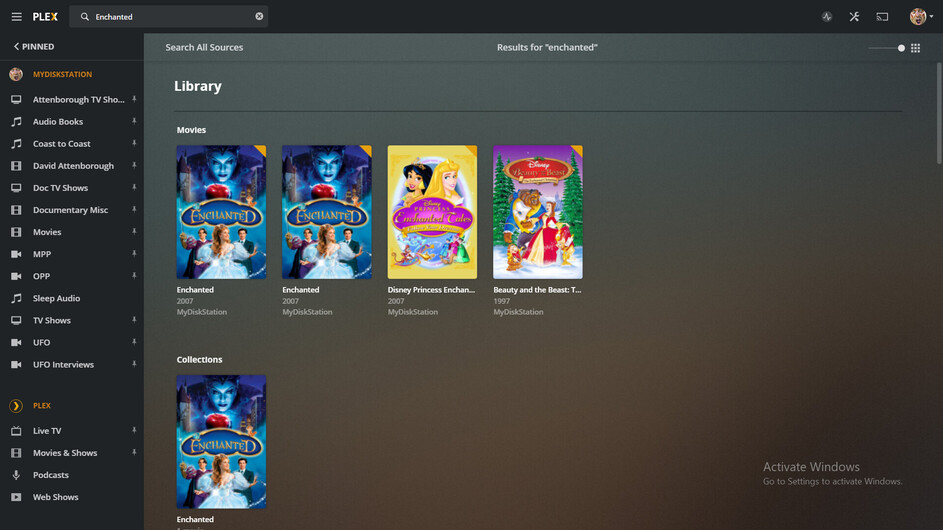Click Disney Princess Enchan... title link
Screen dimensions: 943x530
pyautogui.click(x=431, y=290)
